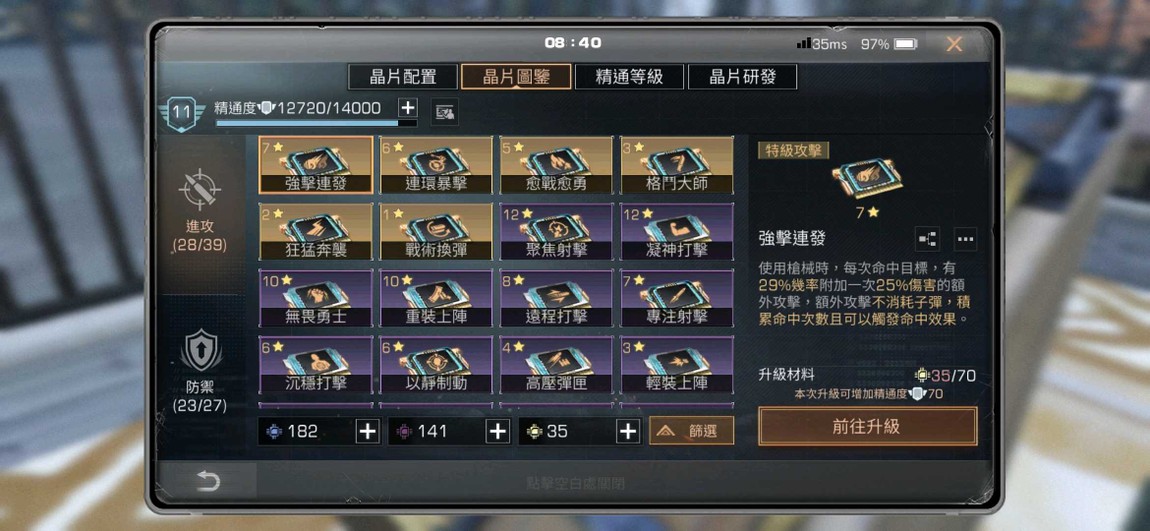This screenshot has height=531, width=1150.
Task: Open the 晶片研發 tab
Action: pos(742,77)
